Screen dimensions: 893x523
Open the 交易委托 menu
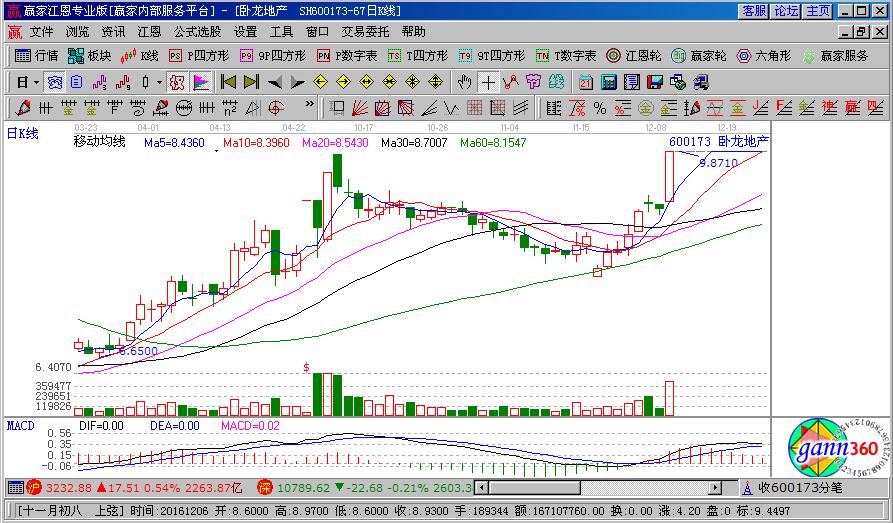point(365,32)
